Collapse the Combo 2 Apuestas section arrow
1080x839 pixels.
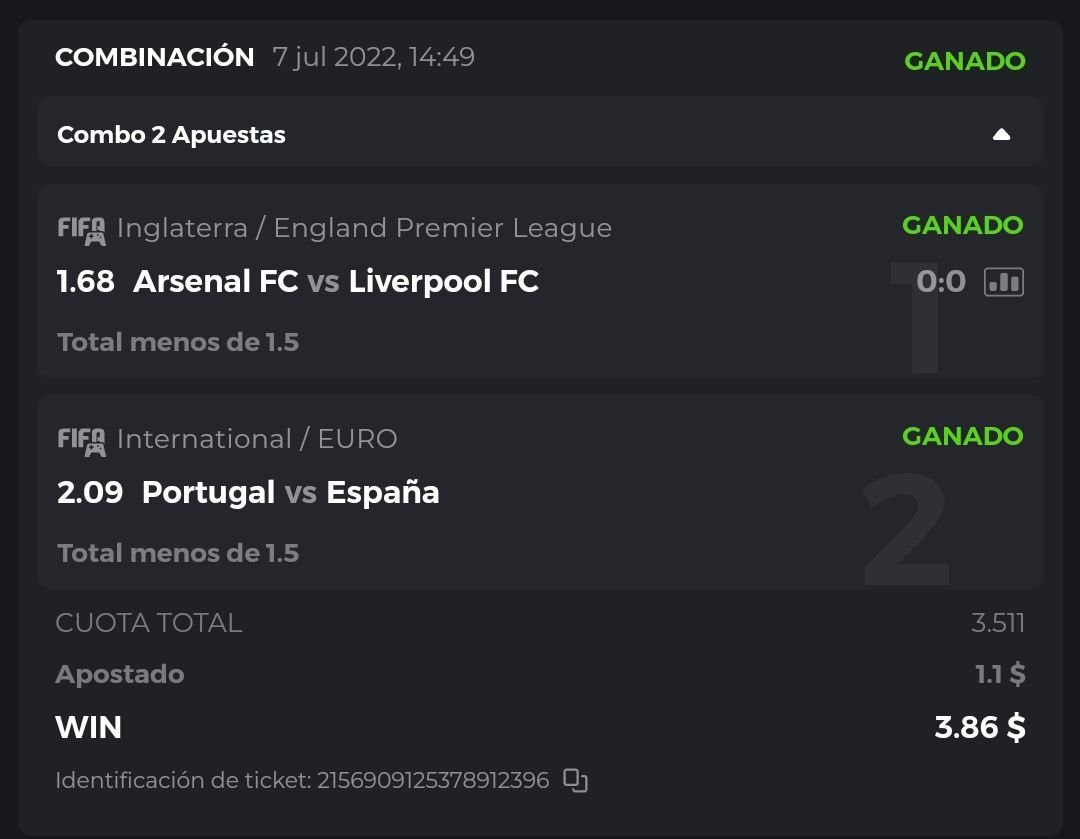pyautogui.click(x=1001, y=135)
